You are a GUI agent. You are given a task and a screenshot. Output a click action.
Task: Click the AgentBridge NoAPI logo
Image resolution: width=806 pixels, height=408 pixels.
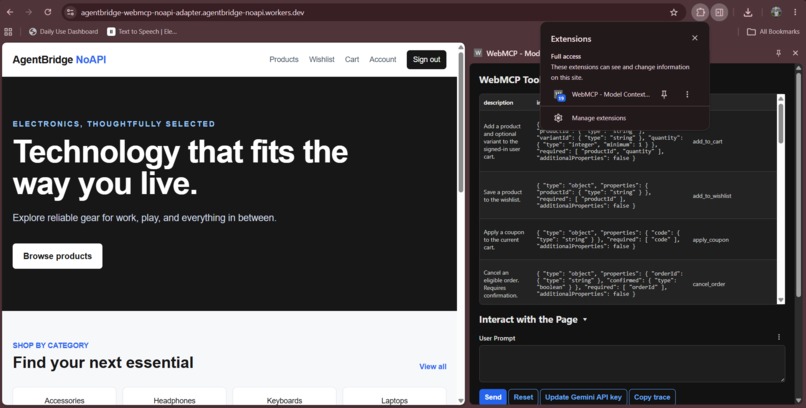click(x=59, y=60)
